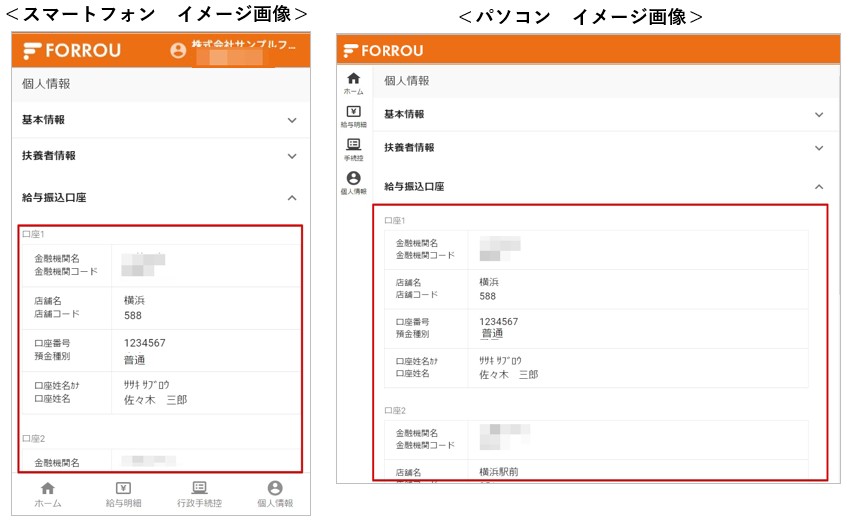Click 横浜 branch name in PC view

click(489, 282)
